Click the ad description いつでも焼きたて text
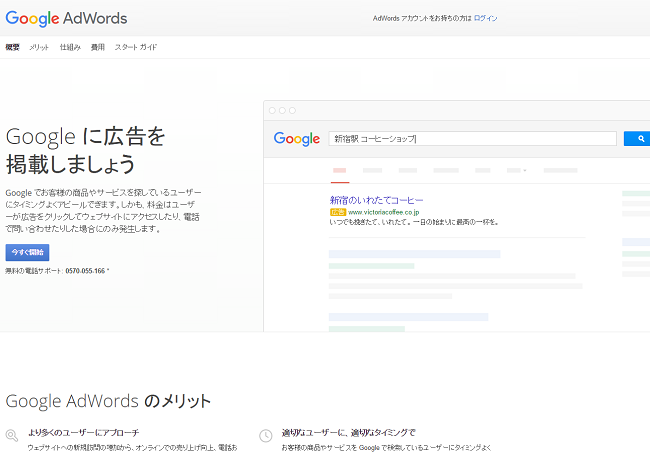Viewport: 650px width, 453px height. click(x=414, y=223)
